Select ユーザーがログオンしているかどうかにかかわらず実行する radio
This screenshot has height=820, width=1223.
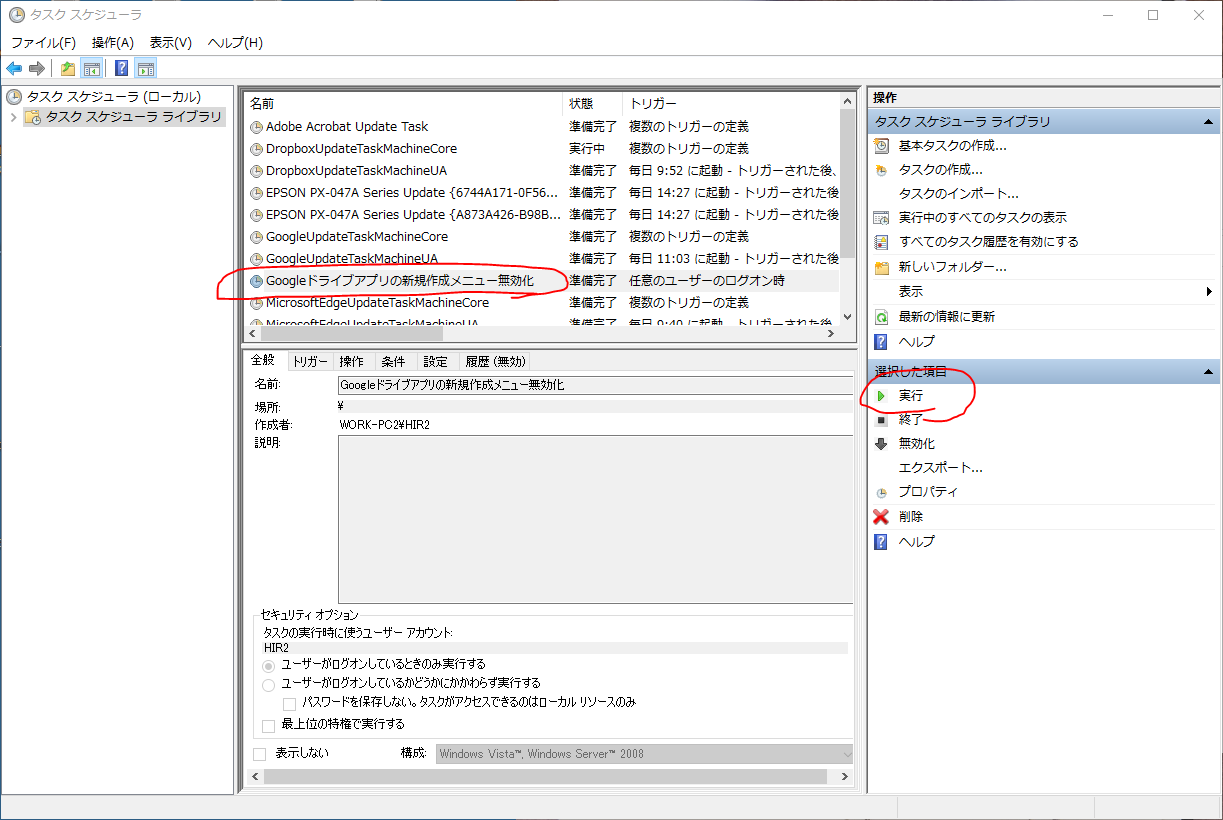(x=268, y=685)
